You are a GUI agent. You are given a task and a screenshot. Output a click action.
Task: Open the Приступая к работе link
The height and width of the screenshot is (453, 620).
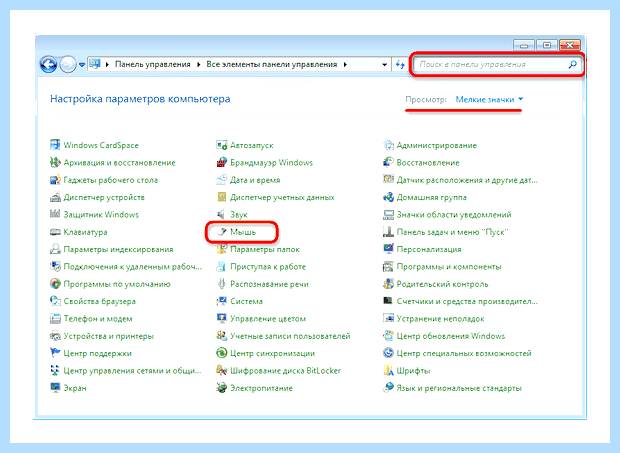point(268,267)
